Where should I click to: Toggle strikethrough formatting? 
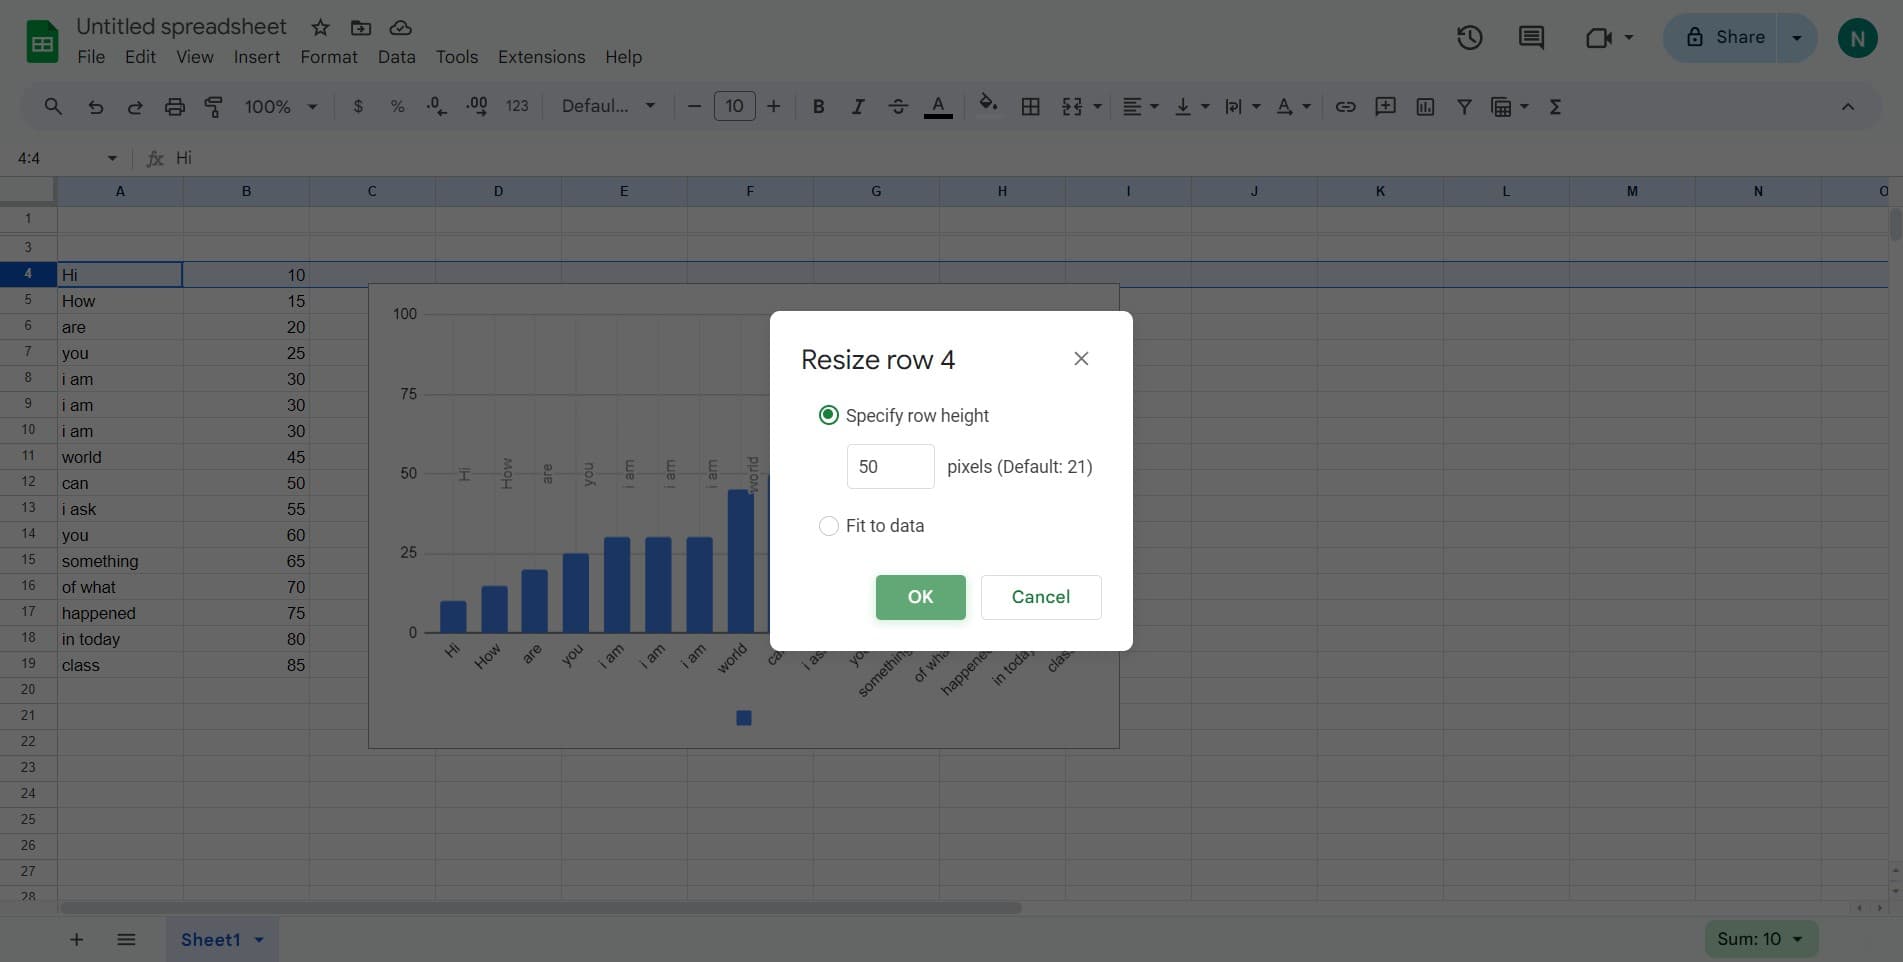pyautogui.click(x=897, y=106)
